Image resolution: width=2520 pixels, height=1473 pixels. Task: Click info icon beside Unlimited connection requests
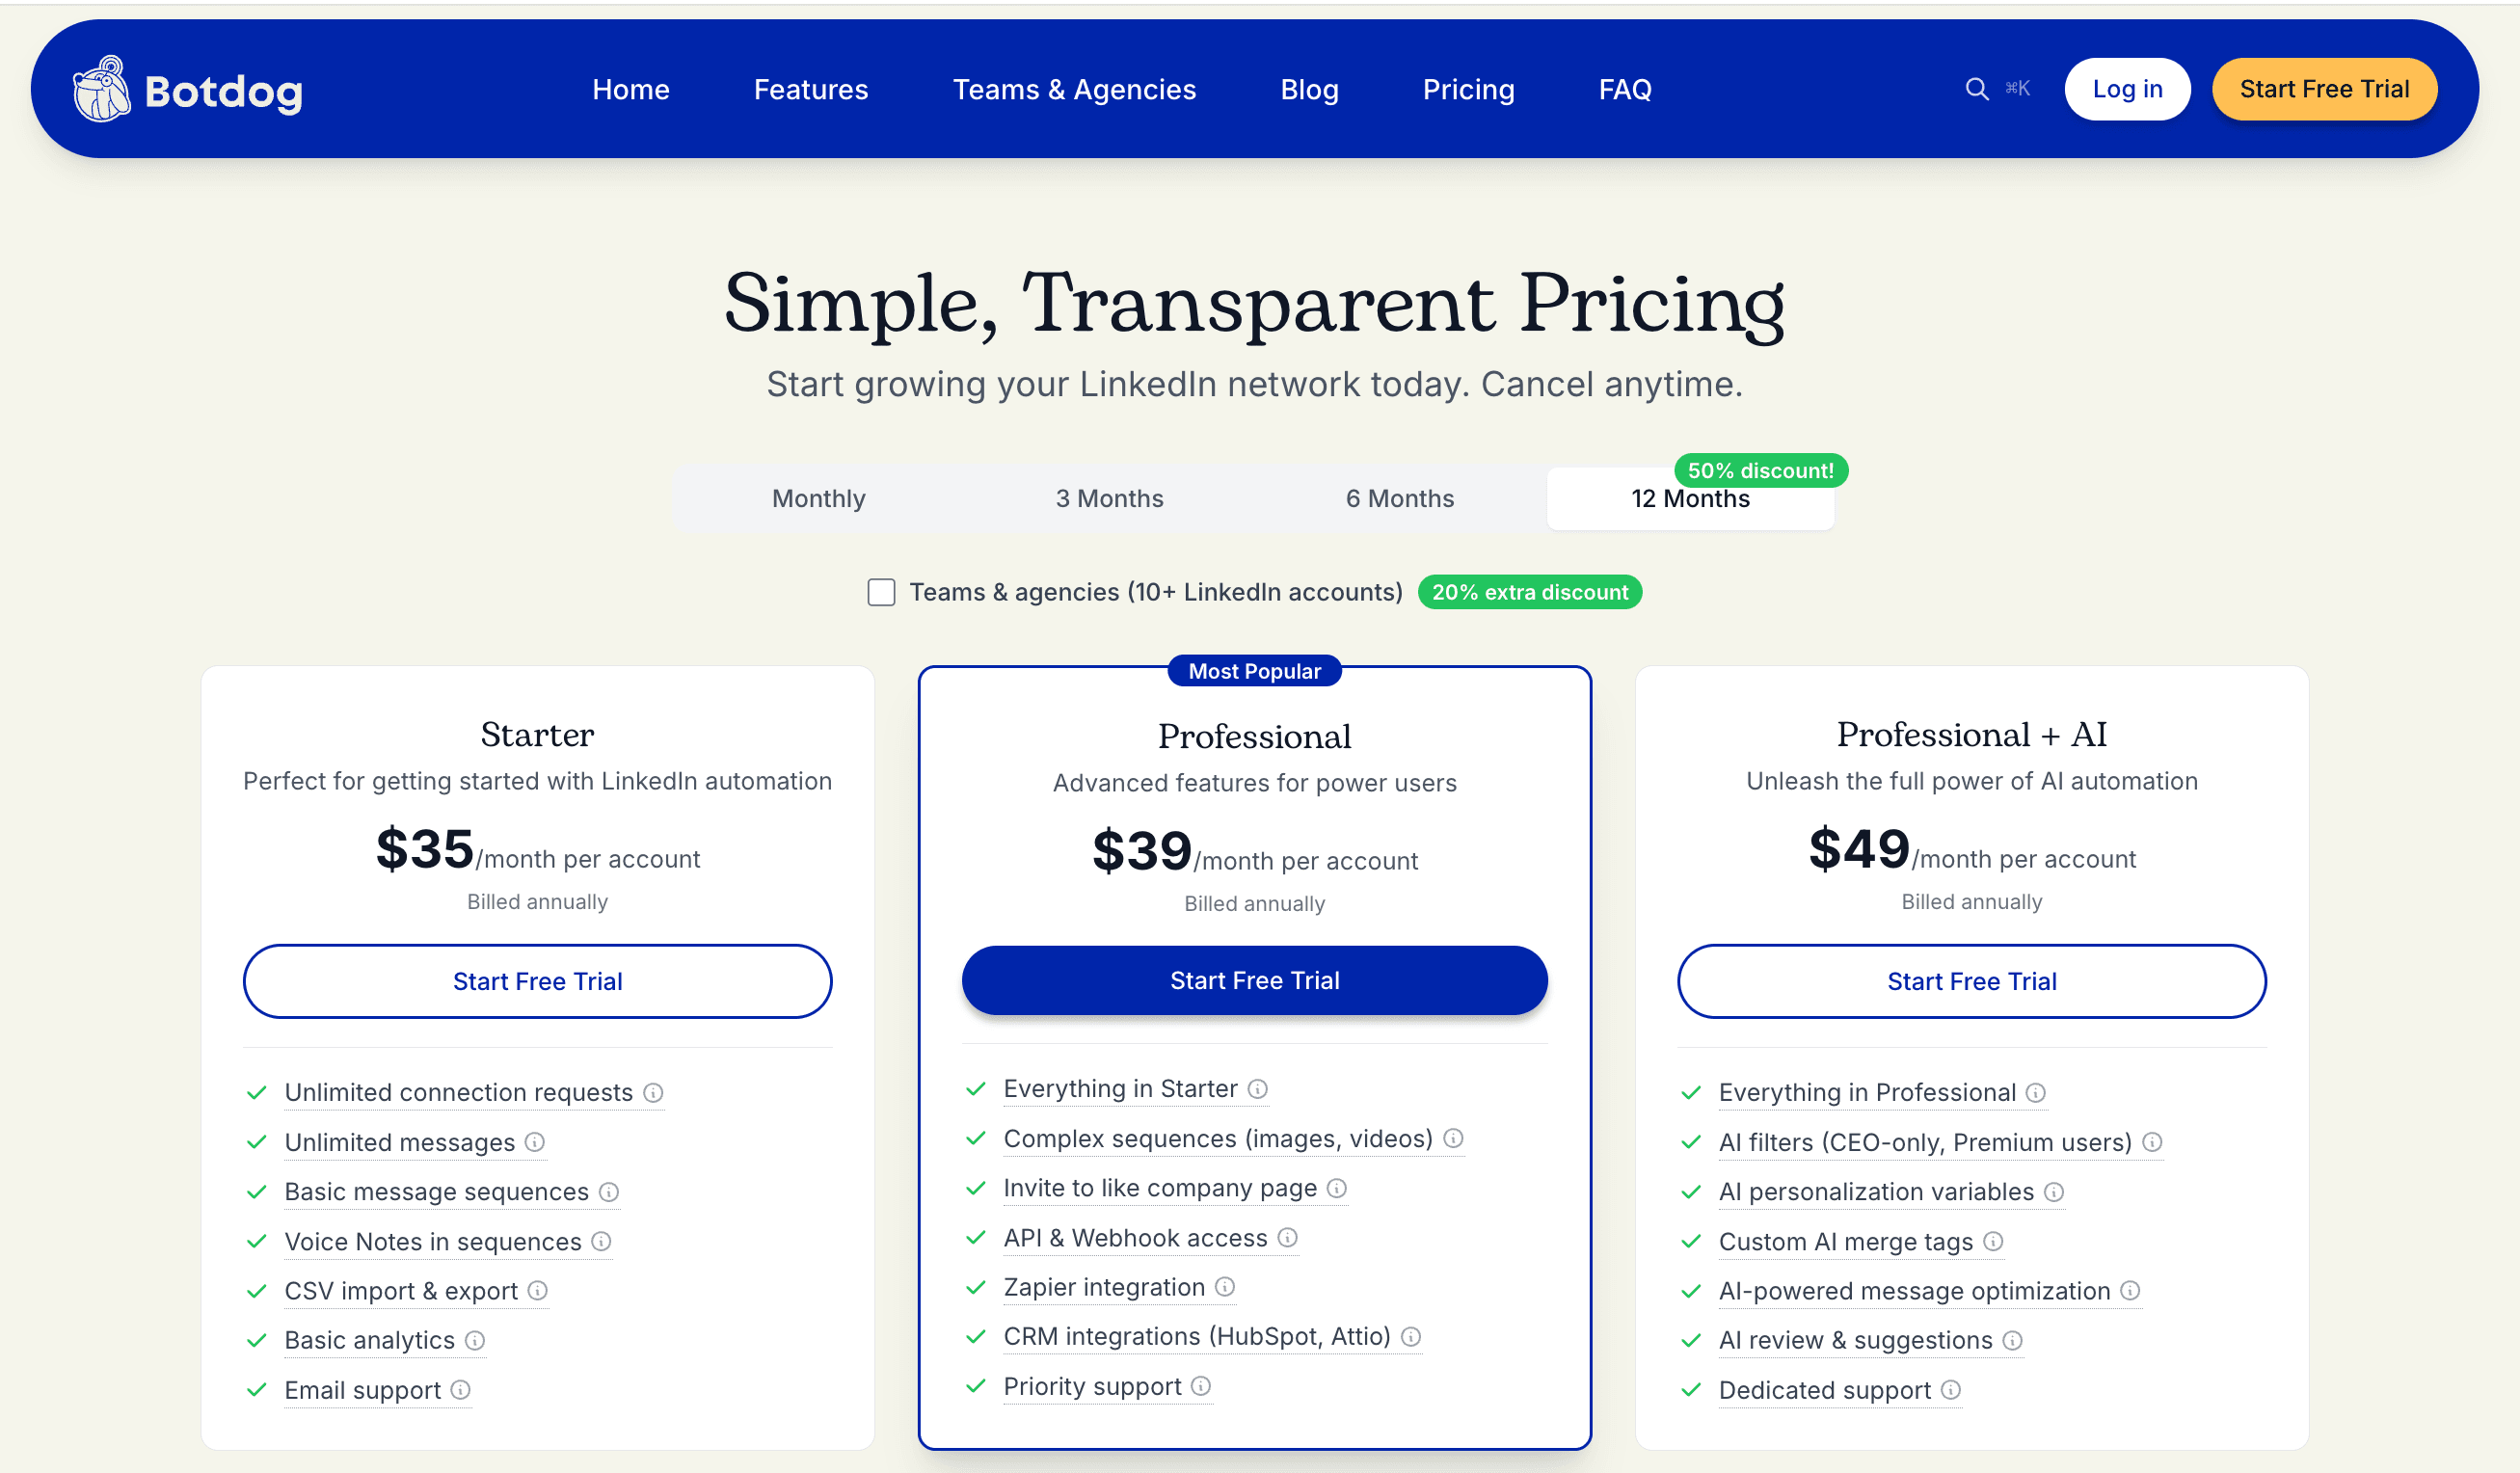653,1093
